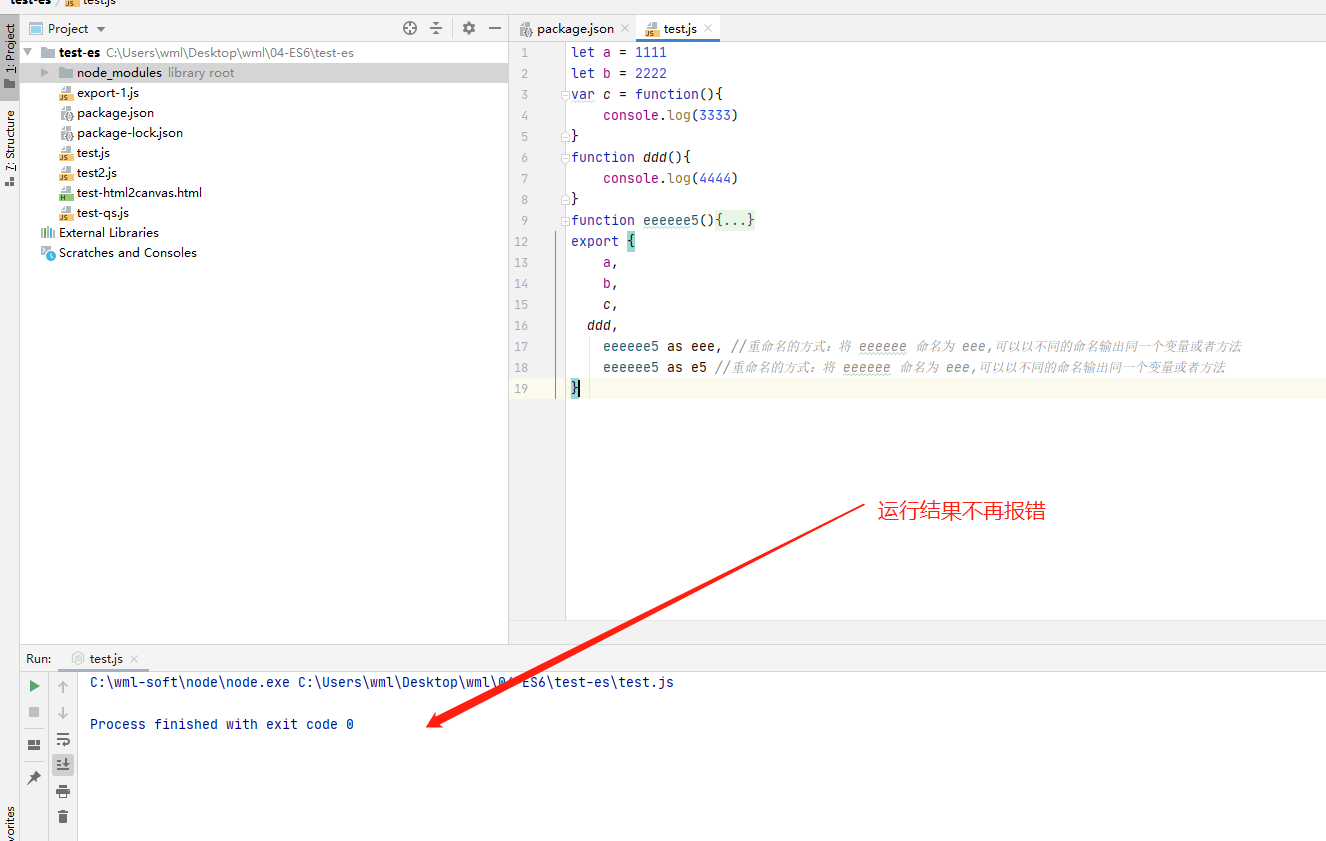Click the up-arrow stack trace icon
This screenshot has height=841, width=1326.
pos(63,686)
